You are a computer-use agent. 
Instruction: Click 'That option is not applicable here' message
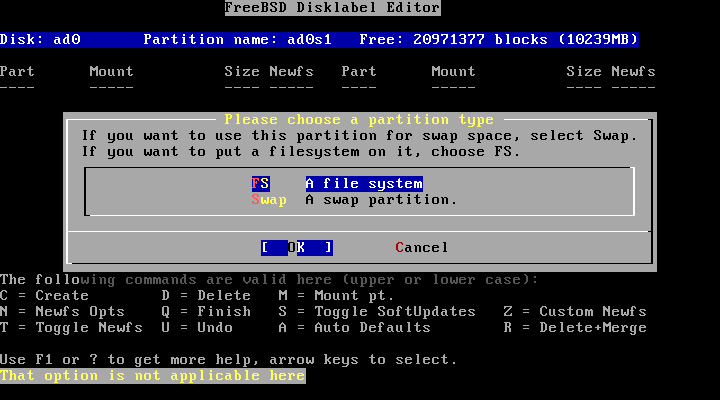153,376
